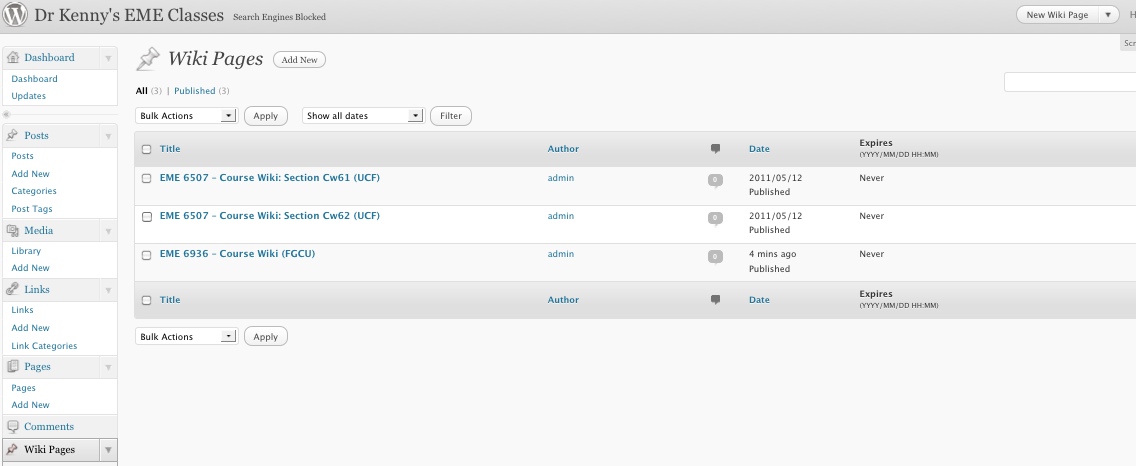Viewport: 1136px width, 466px height.
Task: Toggle the select-all checkbox in table header
Action: click(147, 149)
